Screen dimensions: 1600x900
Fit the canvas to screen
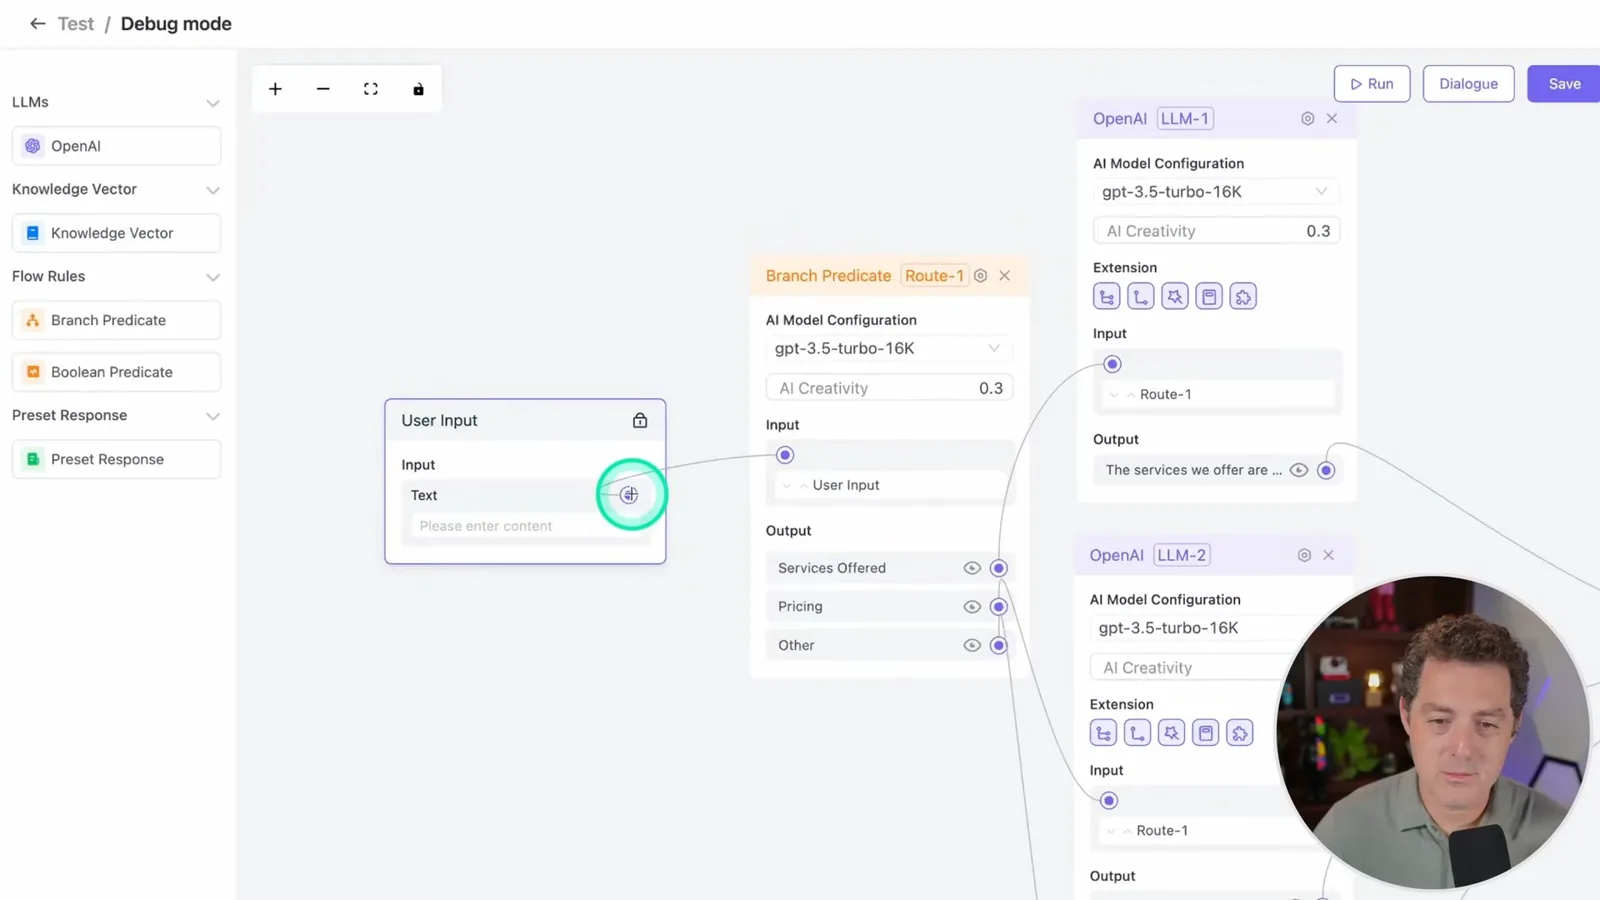coord(371,89)
